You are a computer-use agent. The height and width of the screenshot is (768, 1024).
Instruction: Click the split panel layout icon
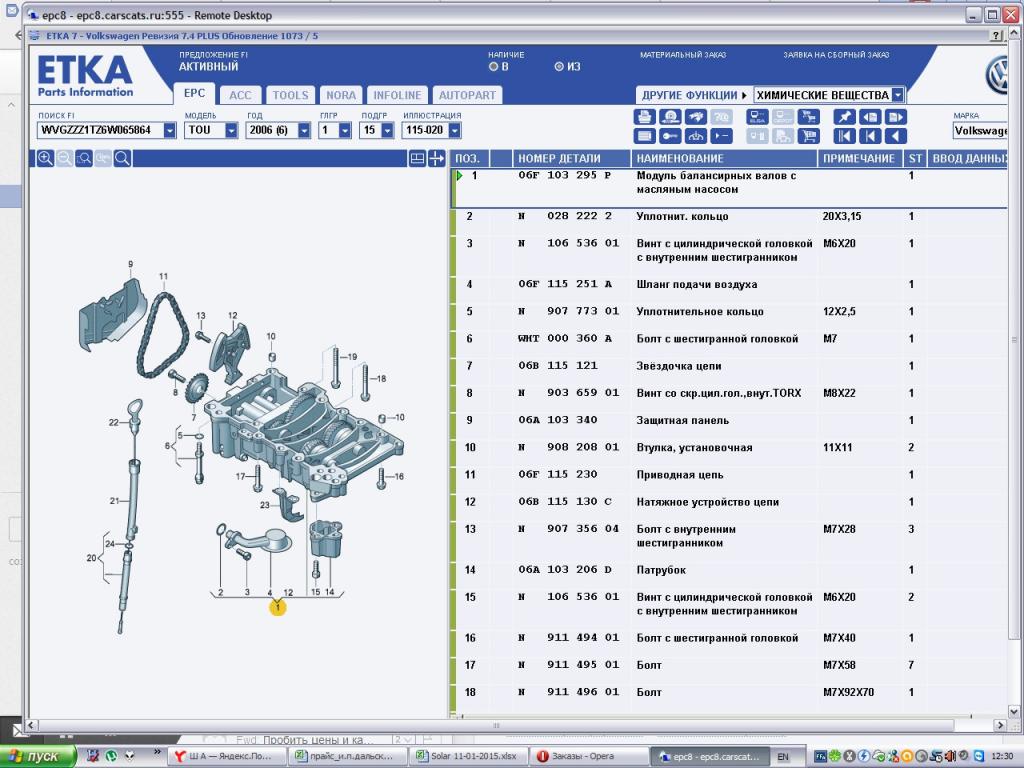[x=417, y=158]
